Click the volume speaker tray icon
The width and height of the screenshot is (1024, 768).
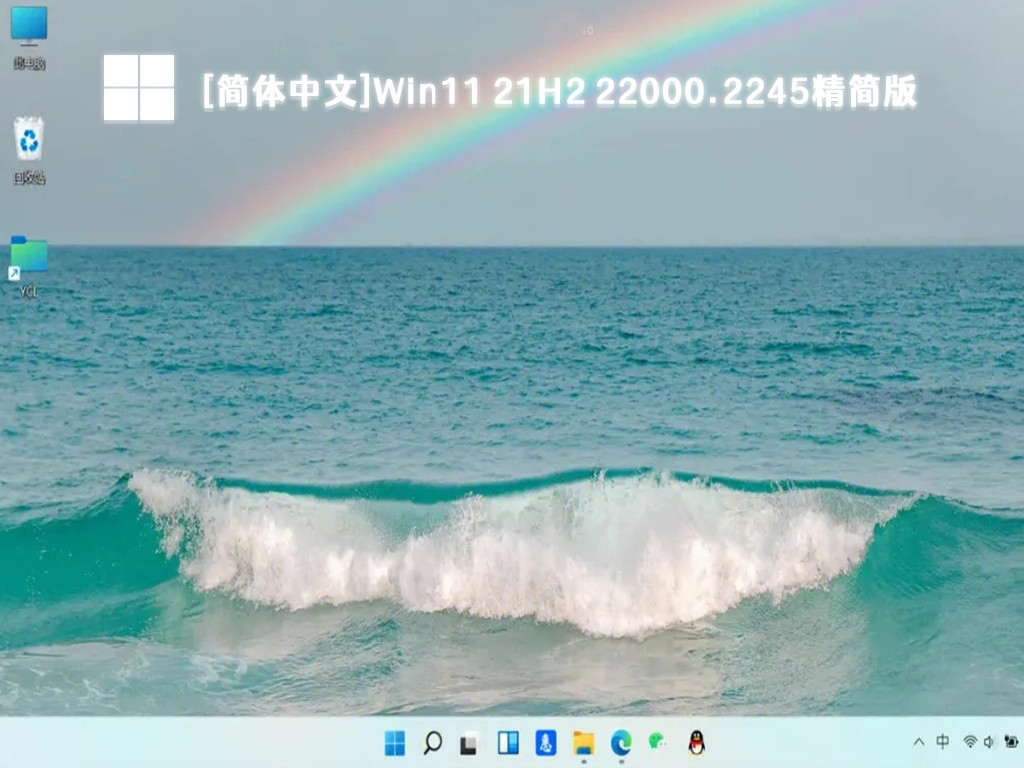[988, 742]
